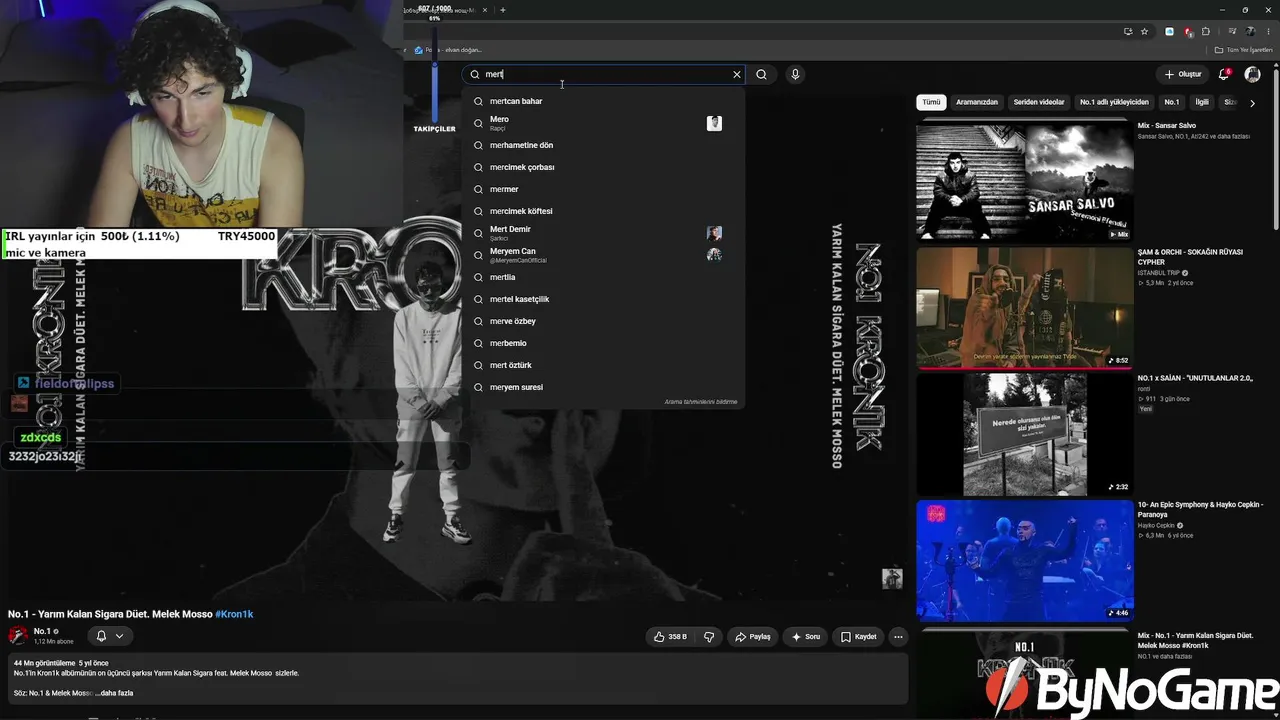
Task: Click the UNUTULANLAR 2.0 video title
Action: (x=1195, y=378)
